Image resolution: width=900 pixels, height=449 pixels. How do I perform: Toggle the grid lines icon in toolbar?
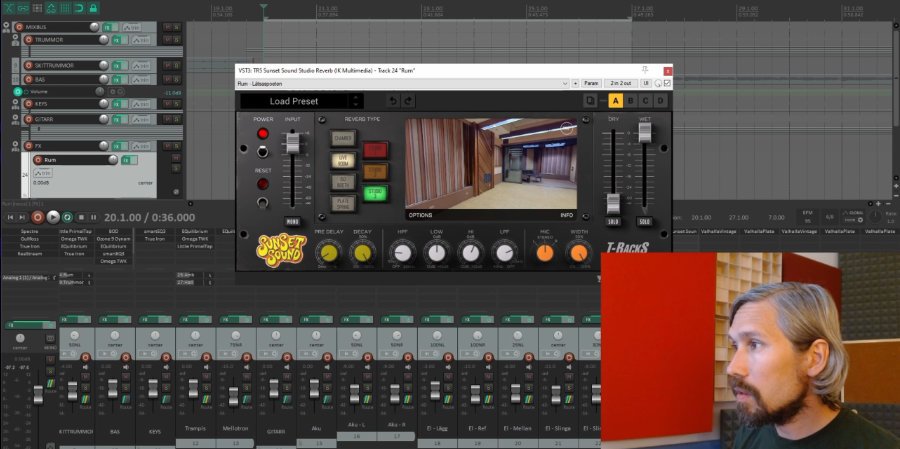point(65,8)
